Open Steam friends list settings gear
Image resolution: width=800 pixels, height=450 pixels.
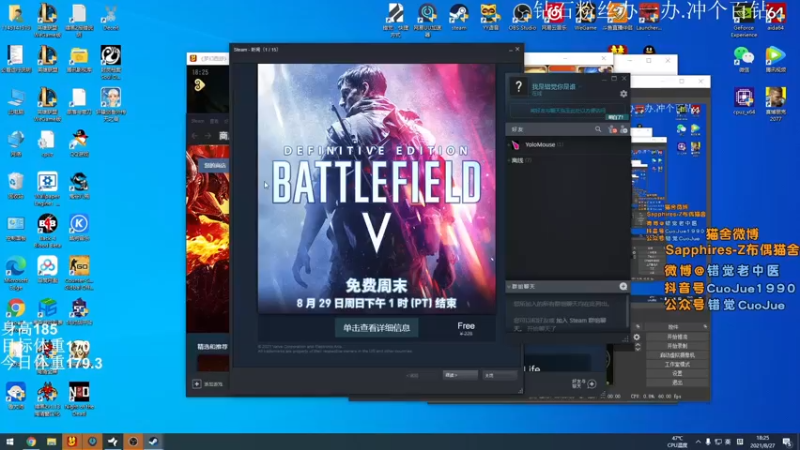tap(623, 94)
